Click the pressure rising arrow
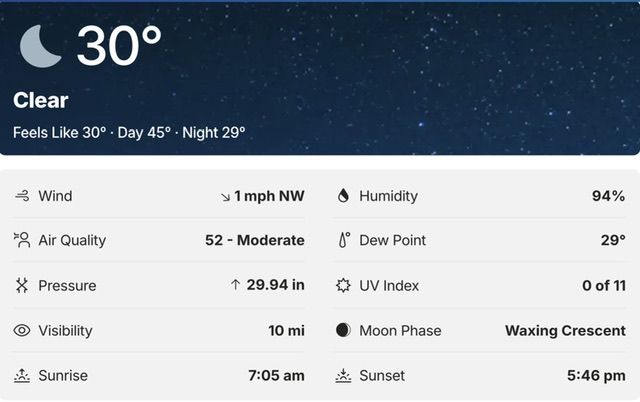640x402 pixels. (x=235, y=286)
